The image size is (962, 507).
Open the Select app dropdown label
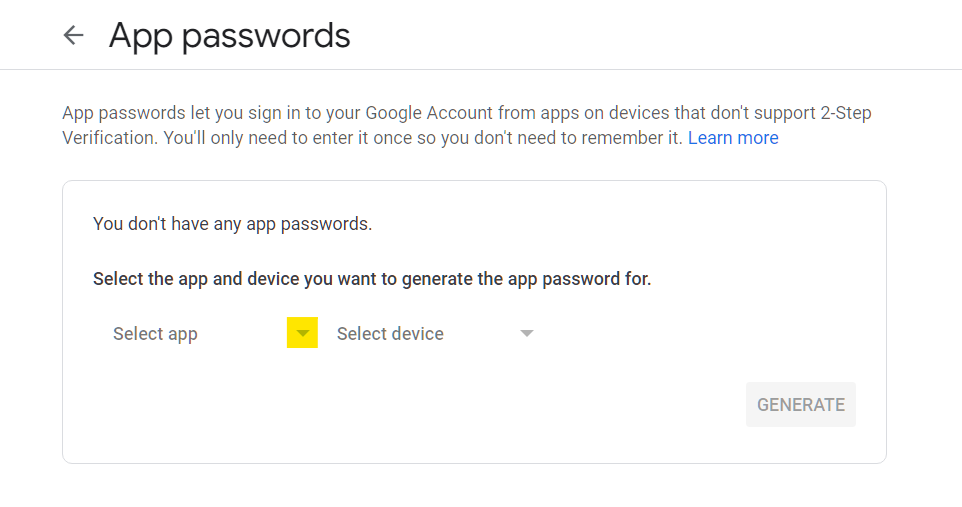point(155,334)
